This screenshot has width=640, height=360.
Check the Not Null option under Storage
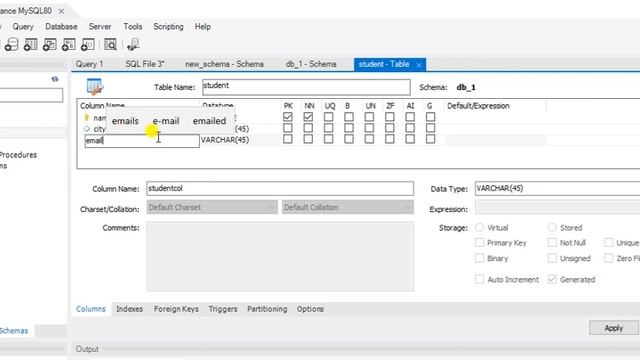click(552, 243)
